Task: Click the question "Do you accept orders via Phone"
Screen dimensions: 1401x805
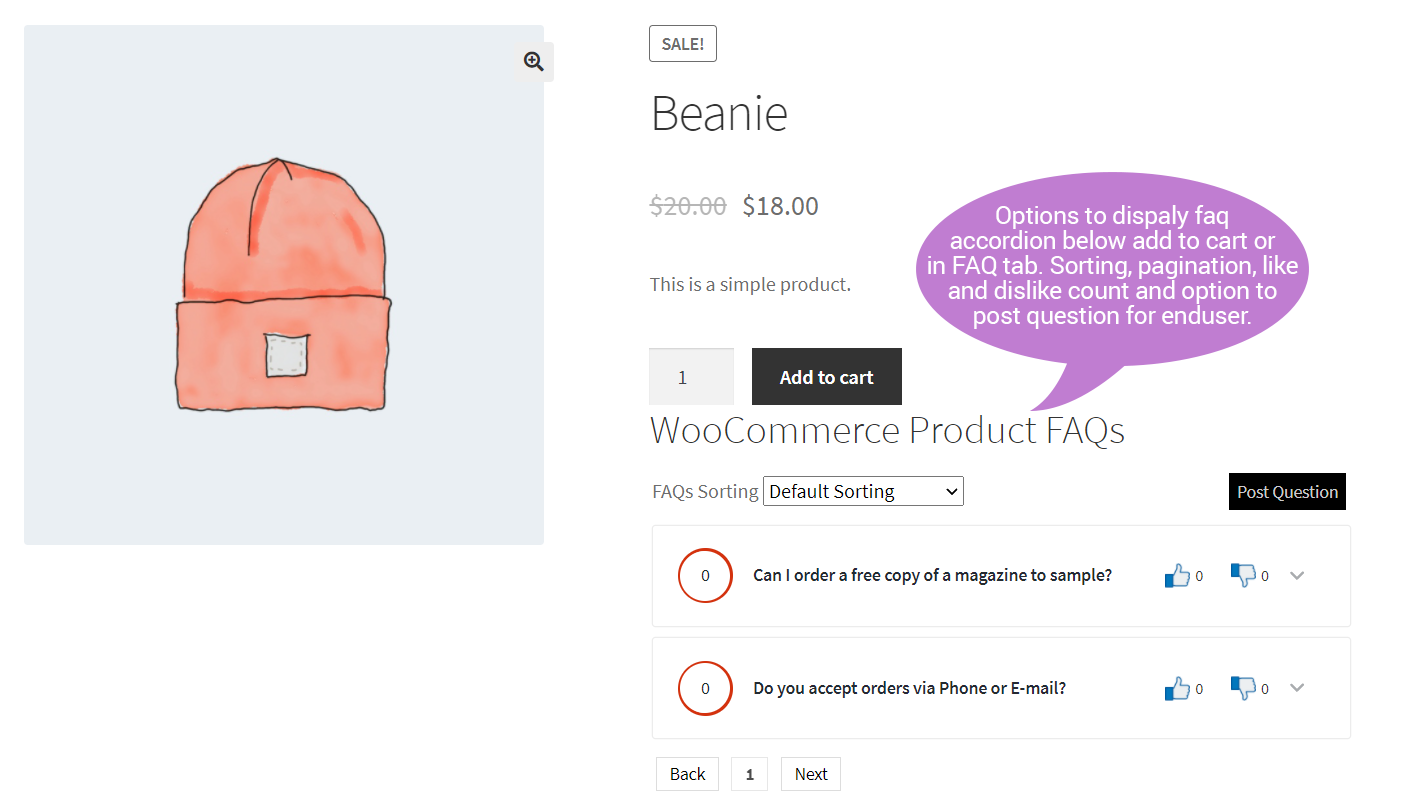Action: pos(909,688)
